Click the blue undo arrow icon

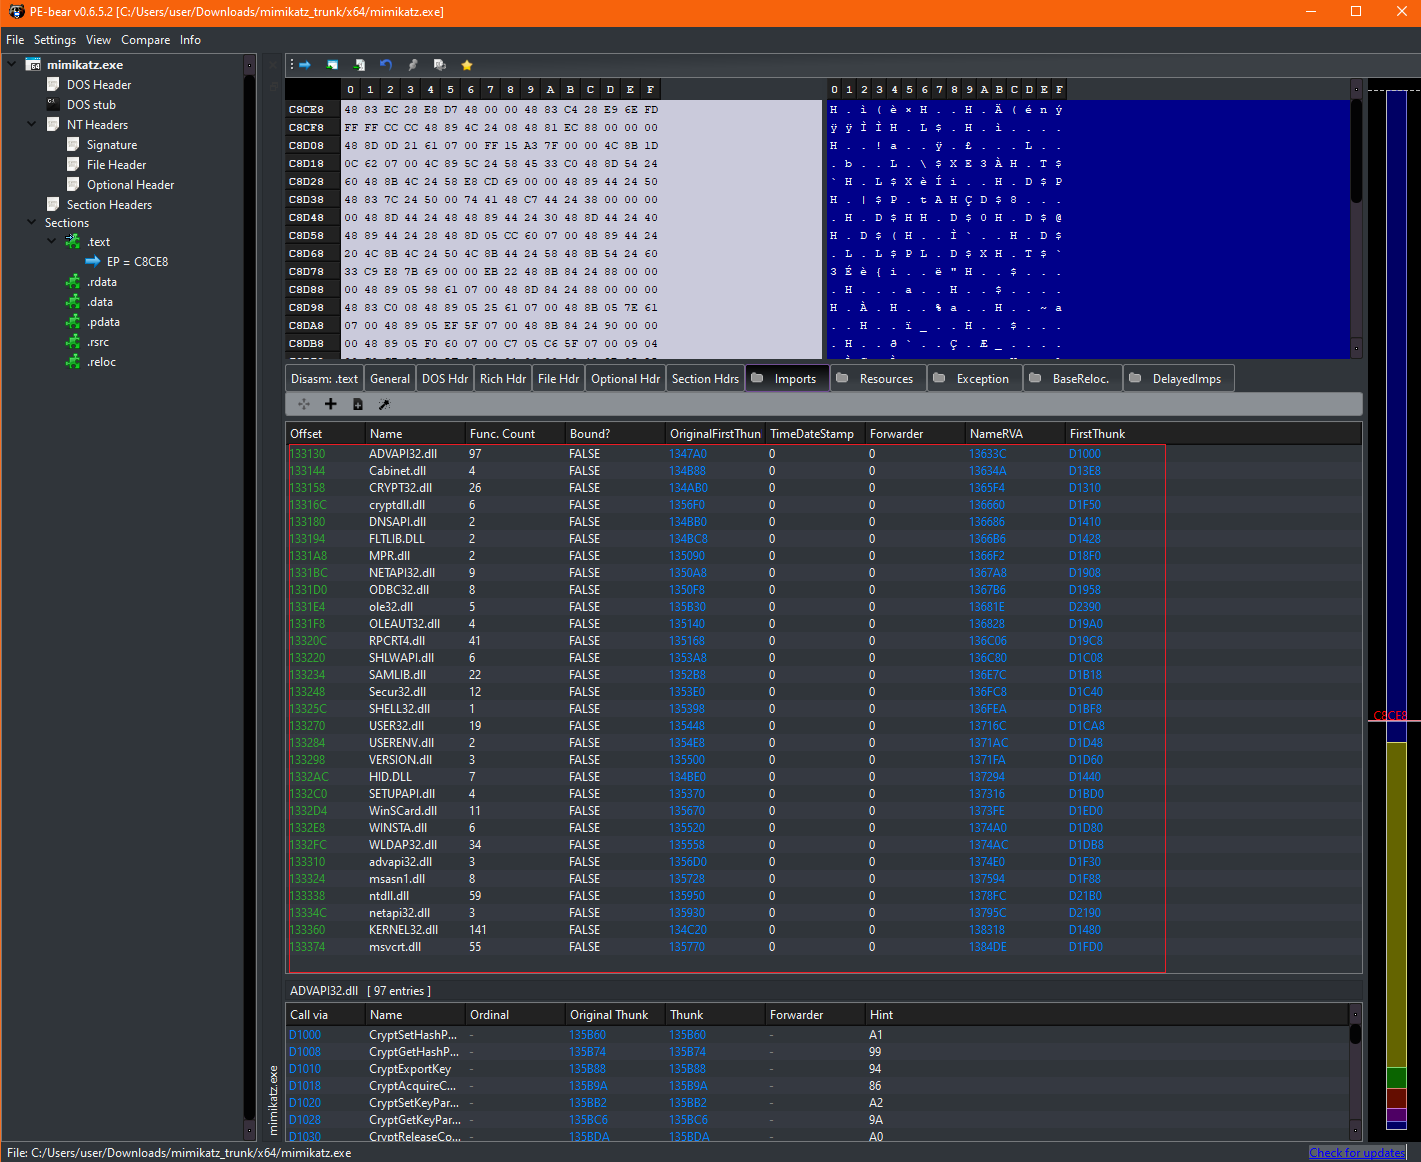386,65
